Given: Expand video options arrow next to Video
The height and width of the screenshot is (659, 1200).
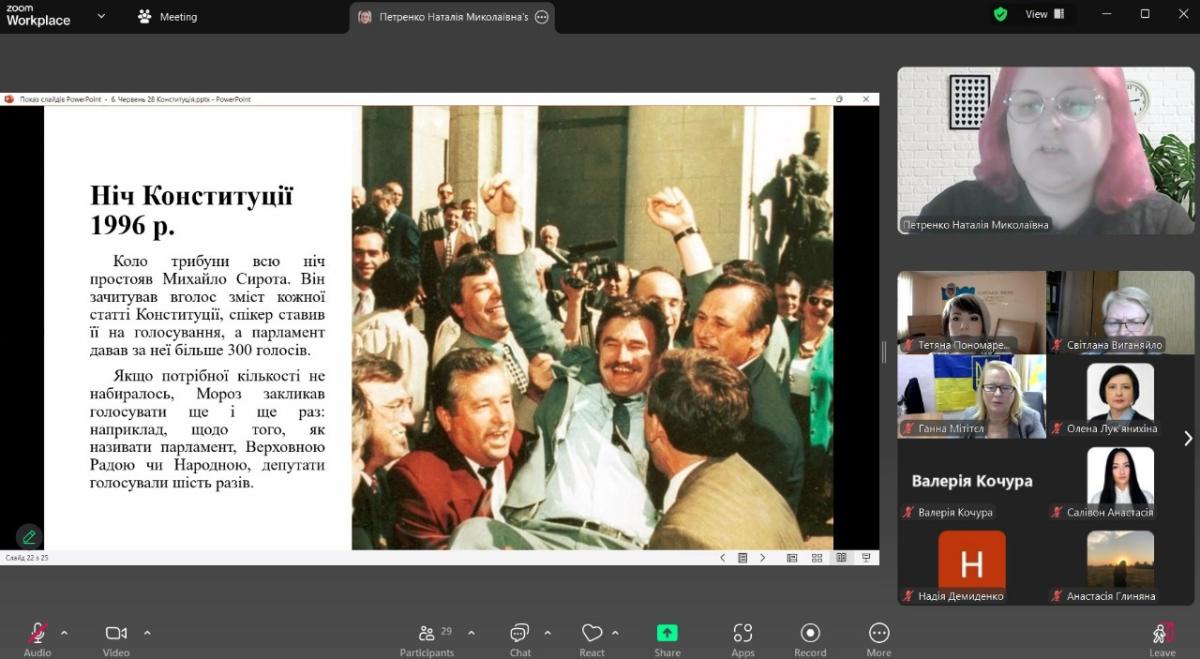Looking at the screenshot, I should (x=147, y=633).
